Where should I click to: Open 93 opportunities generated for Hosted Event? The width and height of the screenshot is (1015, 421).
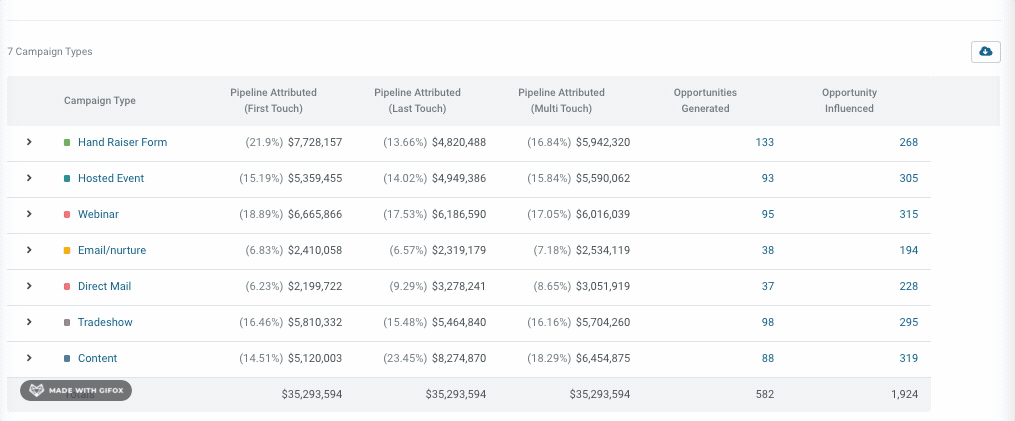click(x=768, y=178)
